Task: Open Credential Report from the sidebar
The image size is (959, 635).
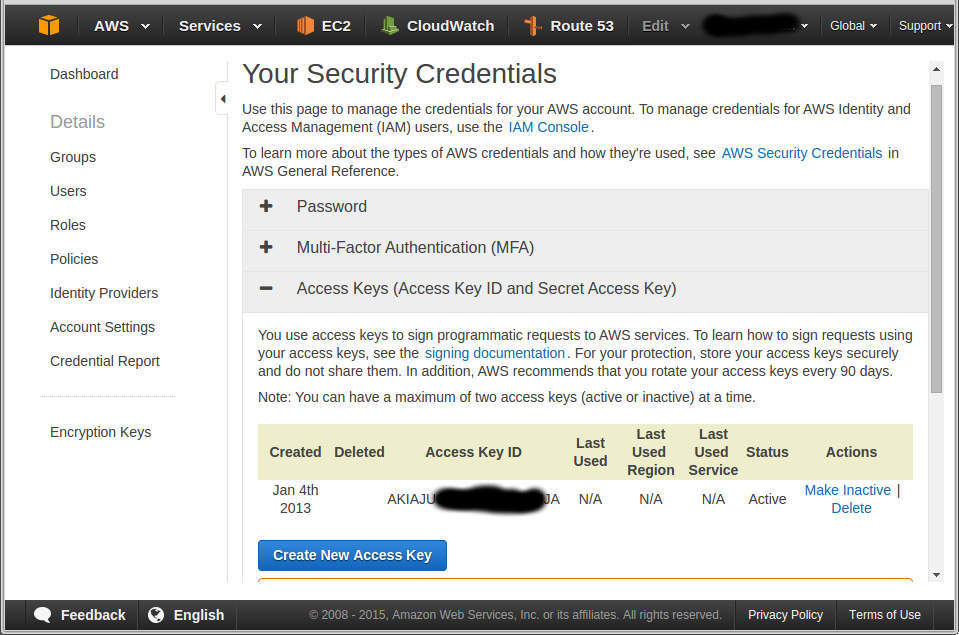Action: (x=105, y=361)
